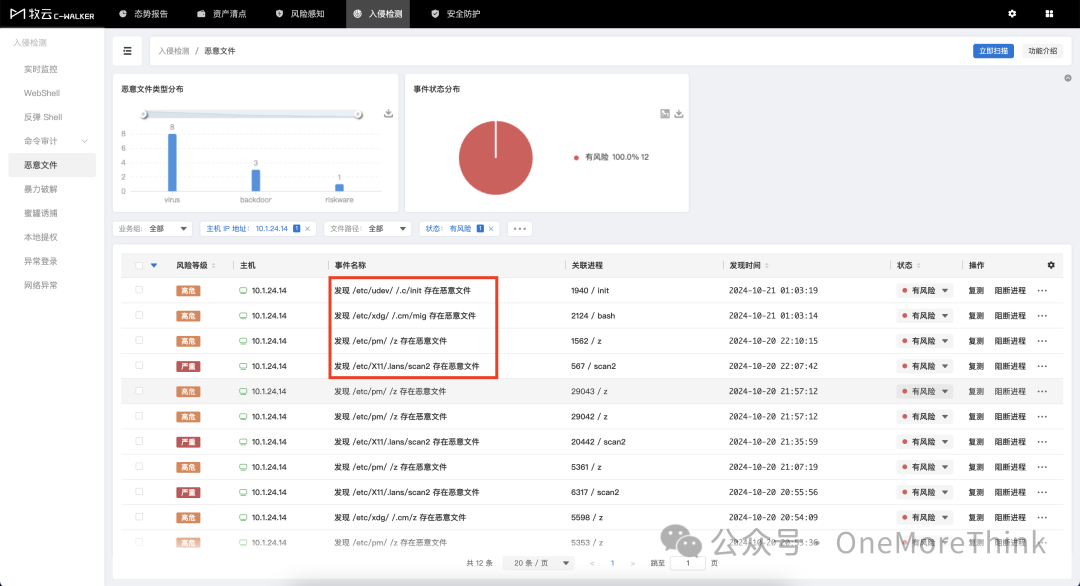Open the 资产清点 top tab

(222, 14)
